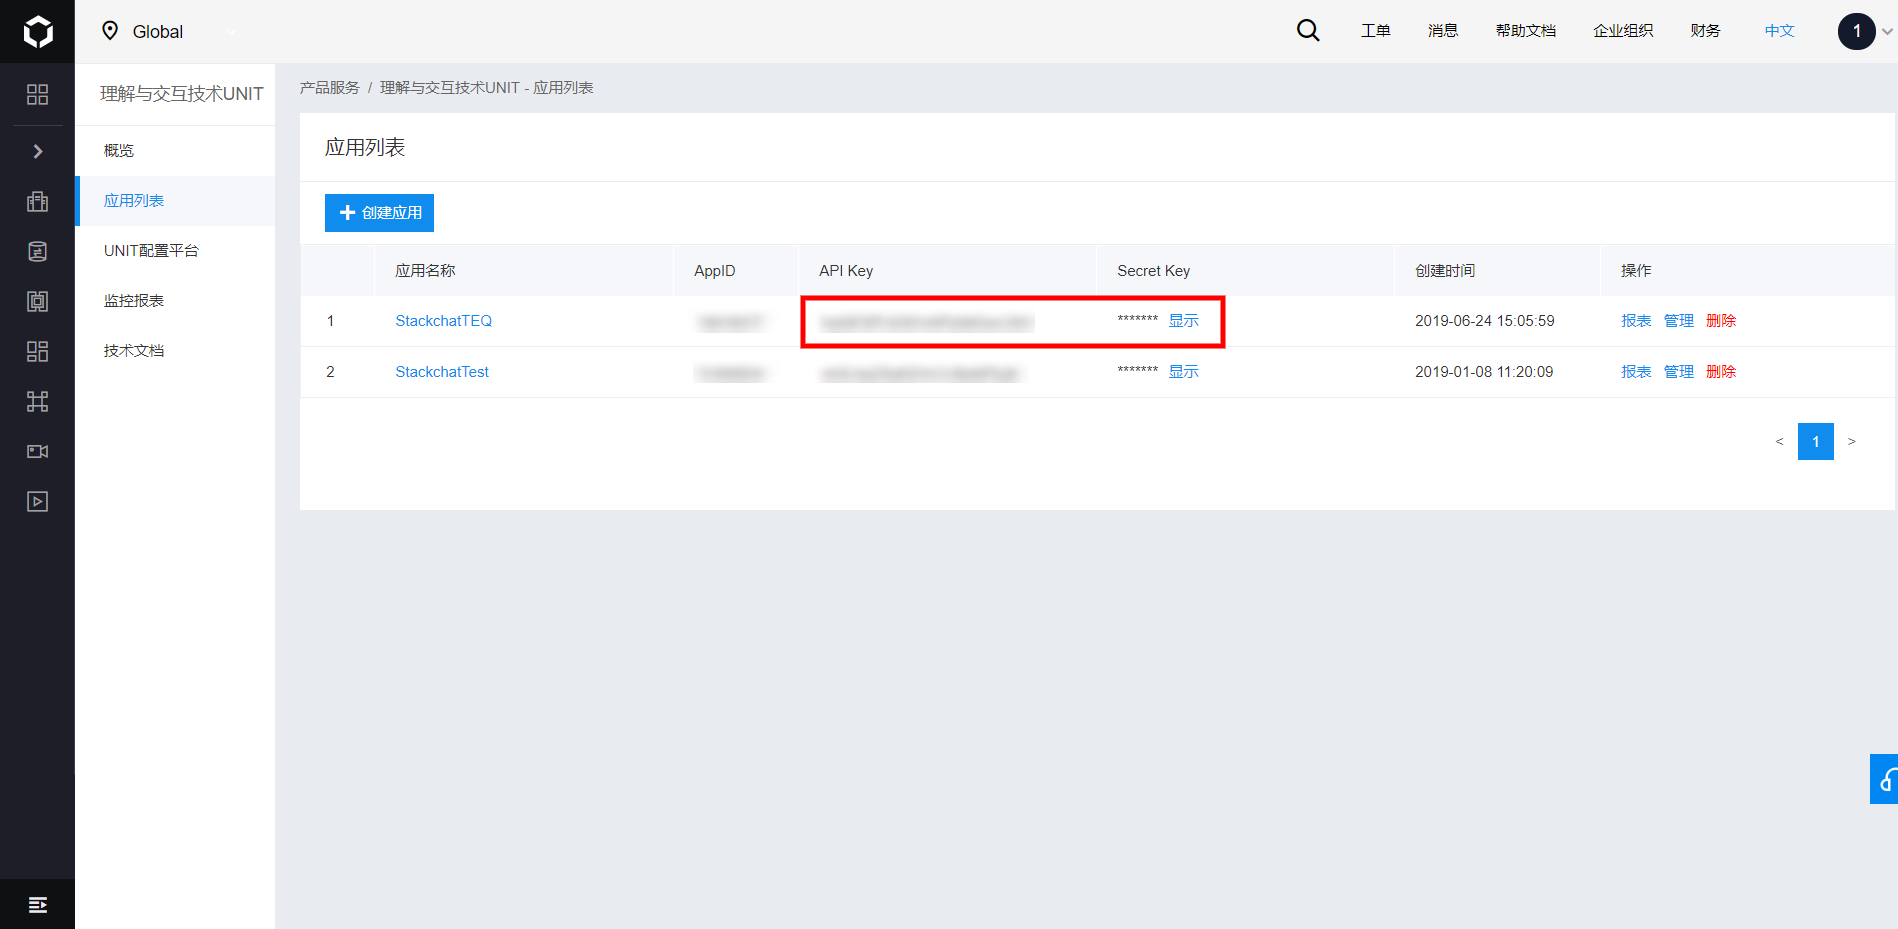This screenshot has height=929, width=1898.
Task: Click the database document sidebar icon
Action: click(x=37, y=251)
